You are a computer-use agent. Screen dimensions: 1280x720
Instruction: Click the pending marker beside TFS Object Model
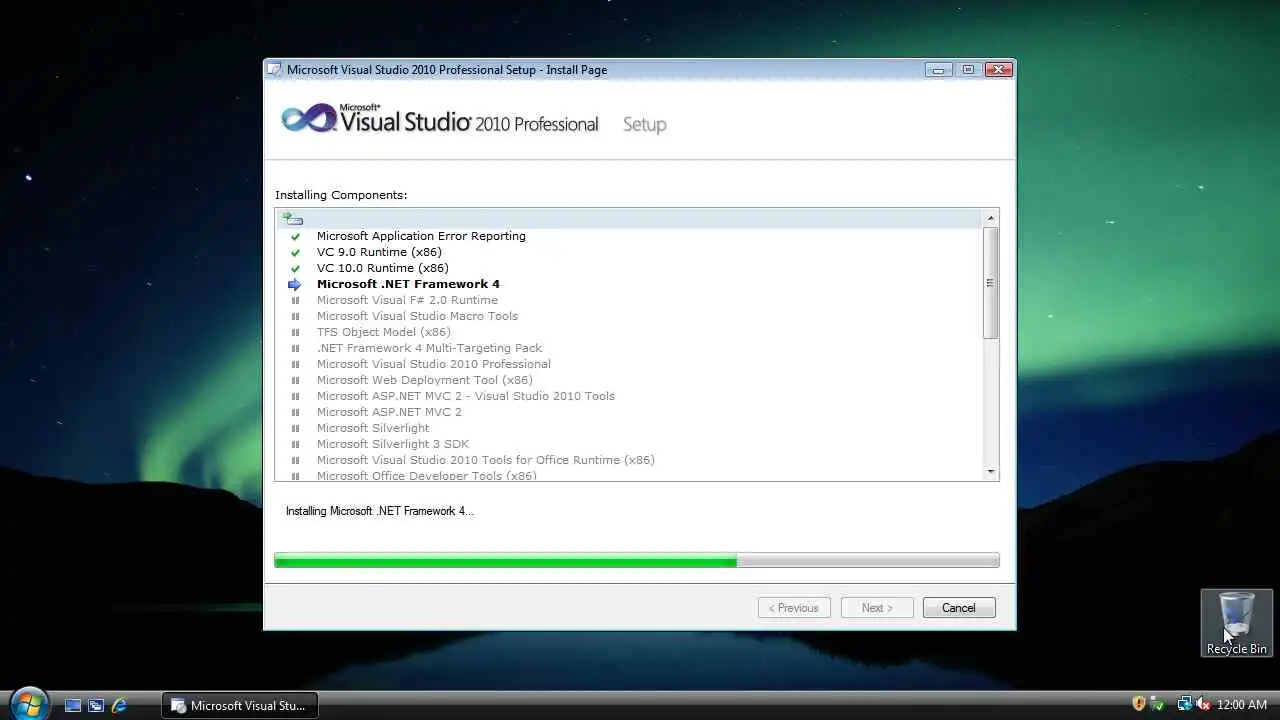coord(295,333)
